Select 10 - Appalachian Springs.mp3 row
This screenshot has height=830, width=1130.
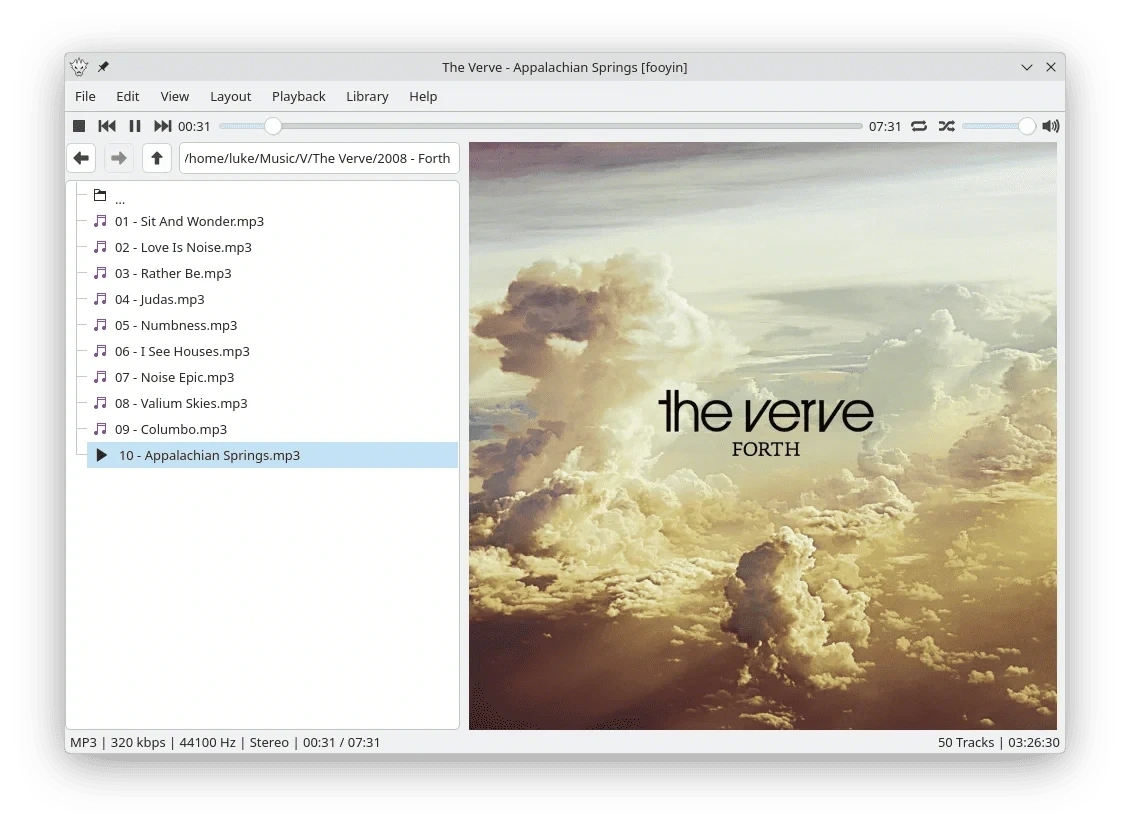[272, 455]
